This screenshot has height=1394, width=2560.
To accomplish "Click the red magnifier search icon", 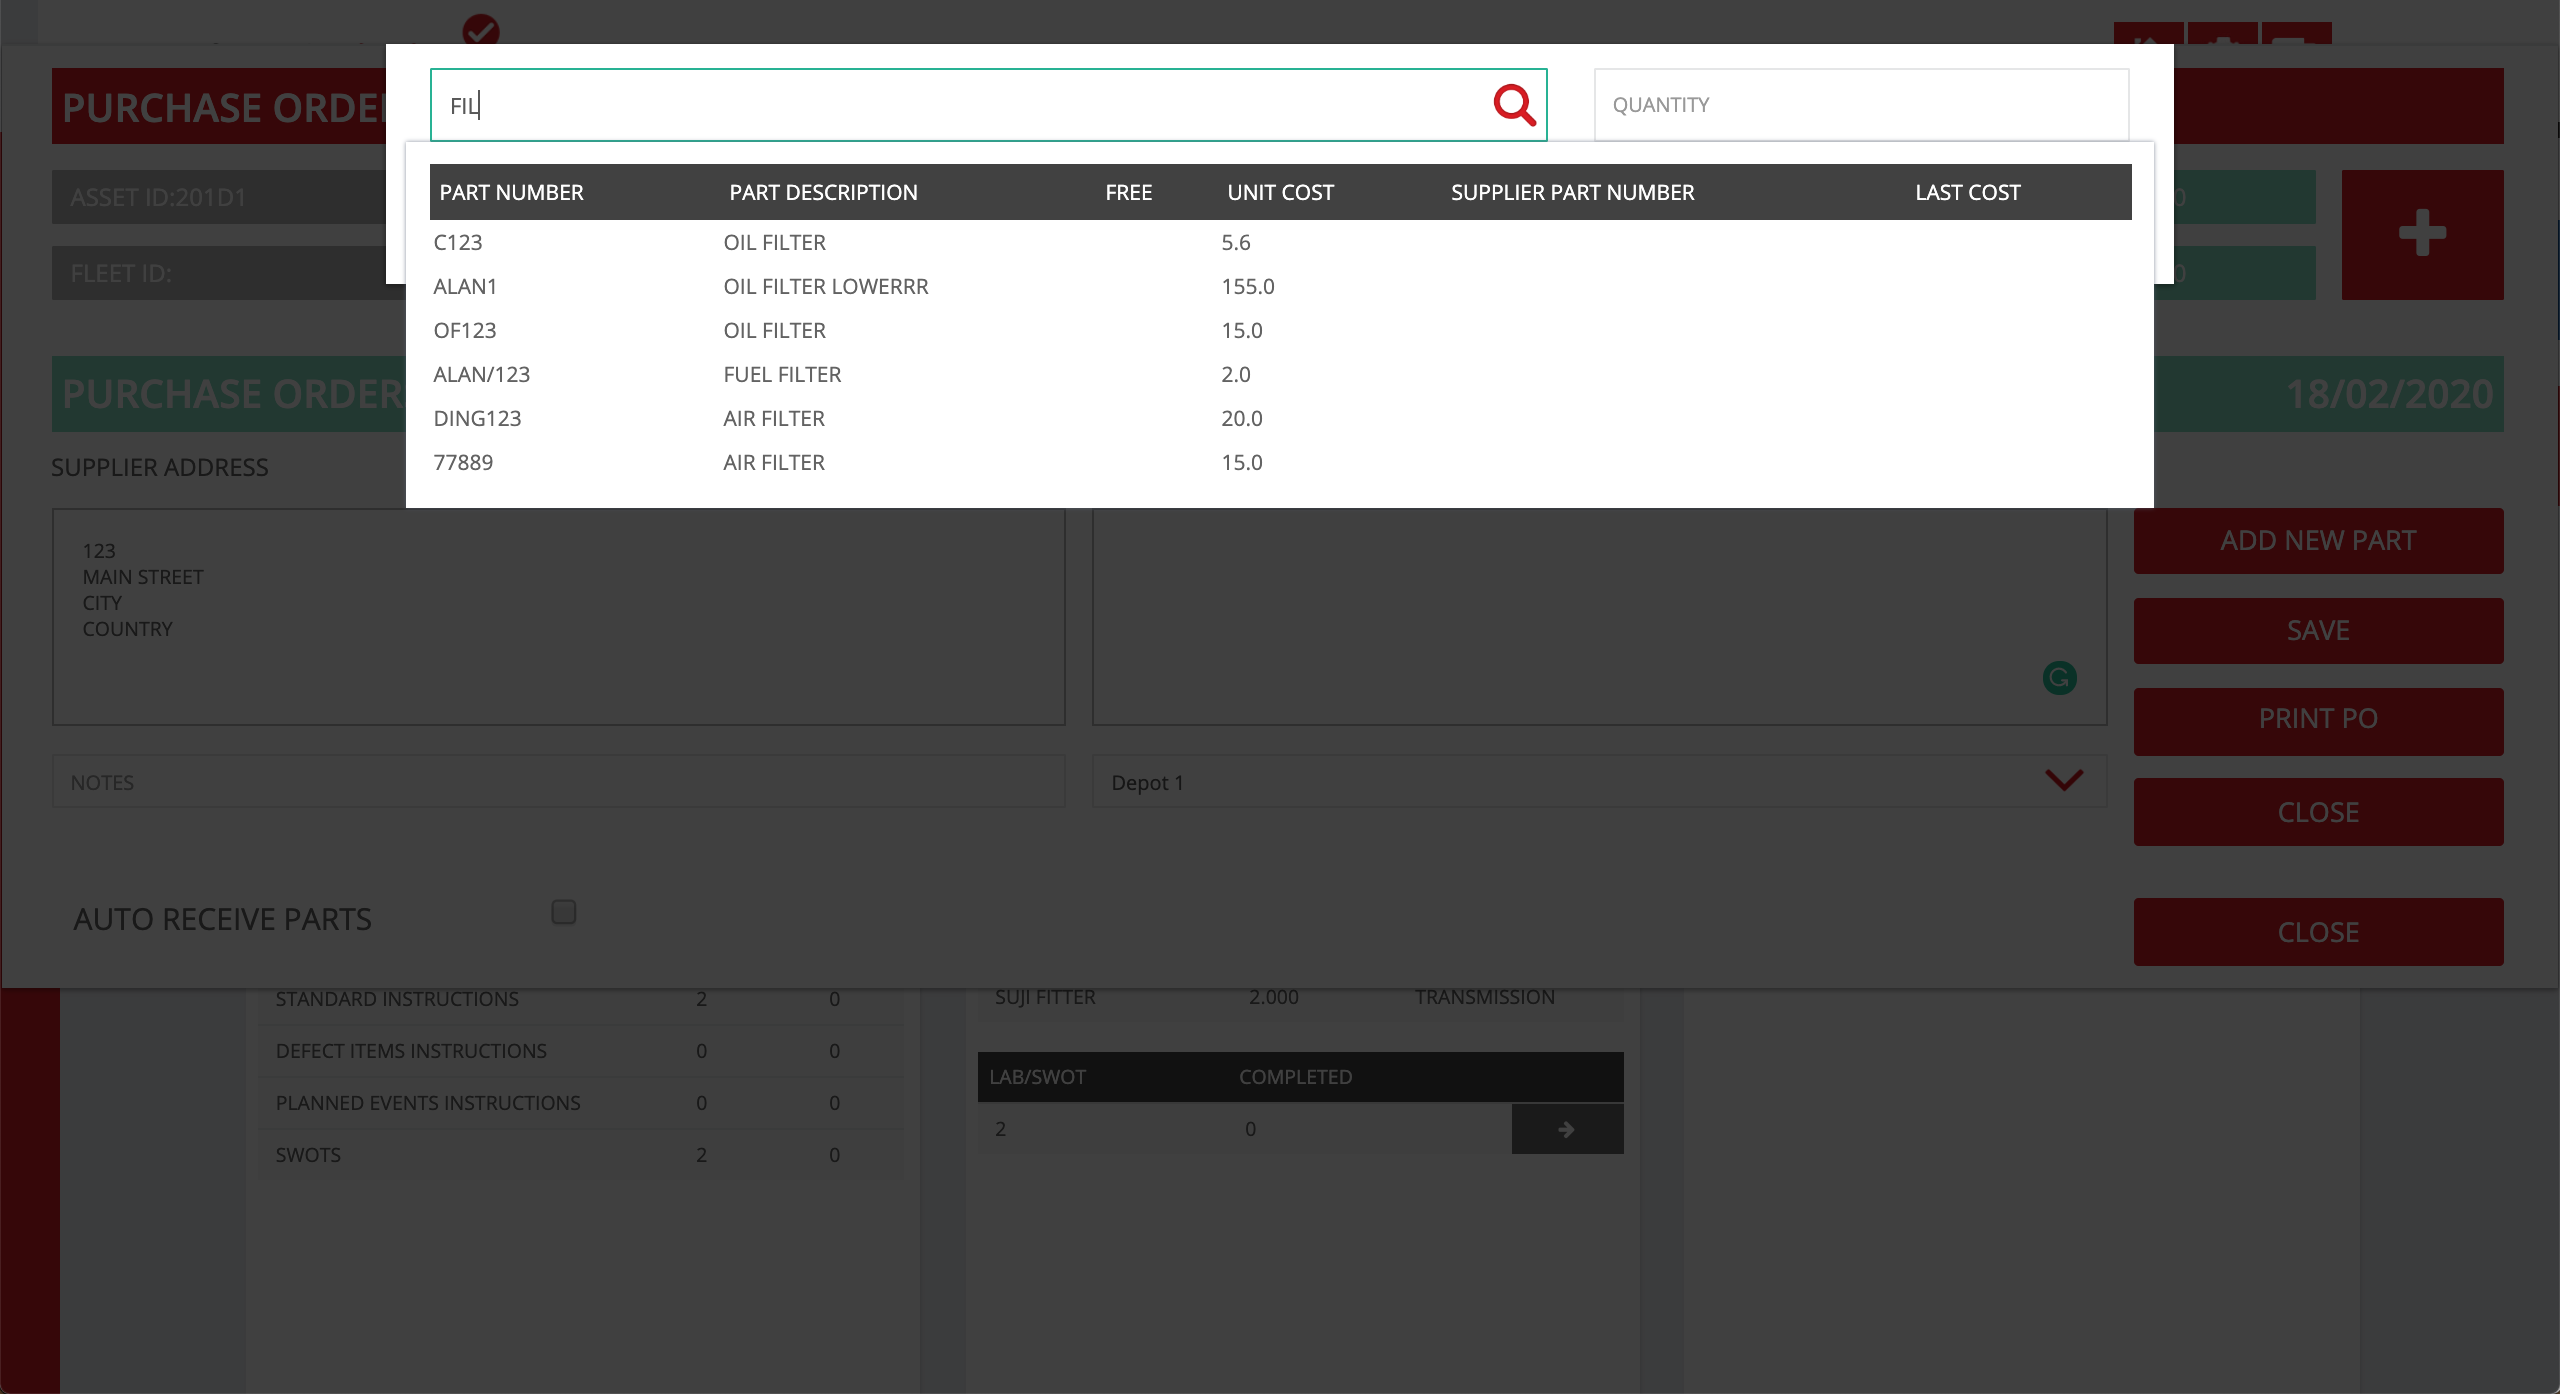I will (x=1514, y=105).
